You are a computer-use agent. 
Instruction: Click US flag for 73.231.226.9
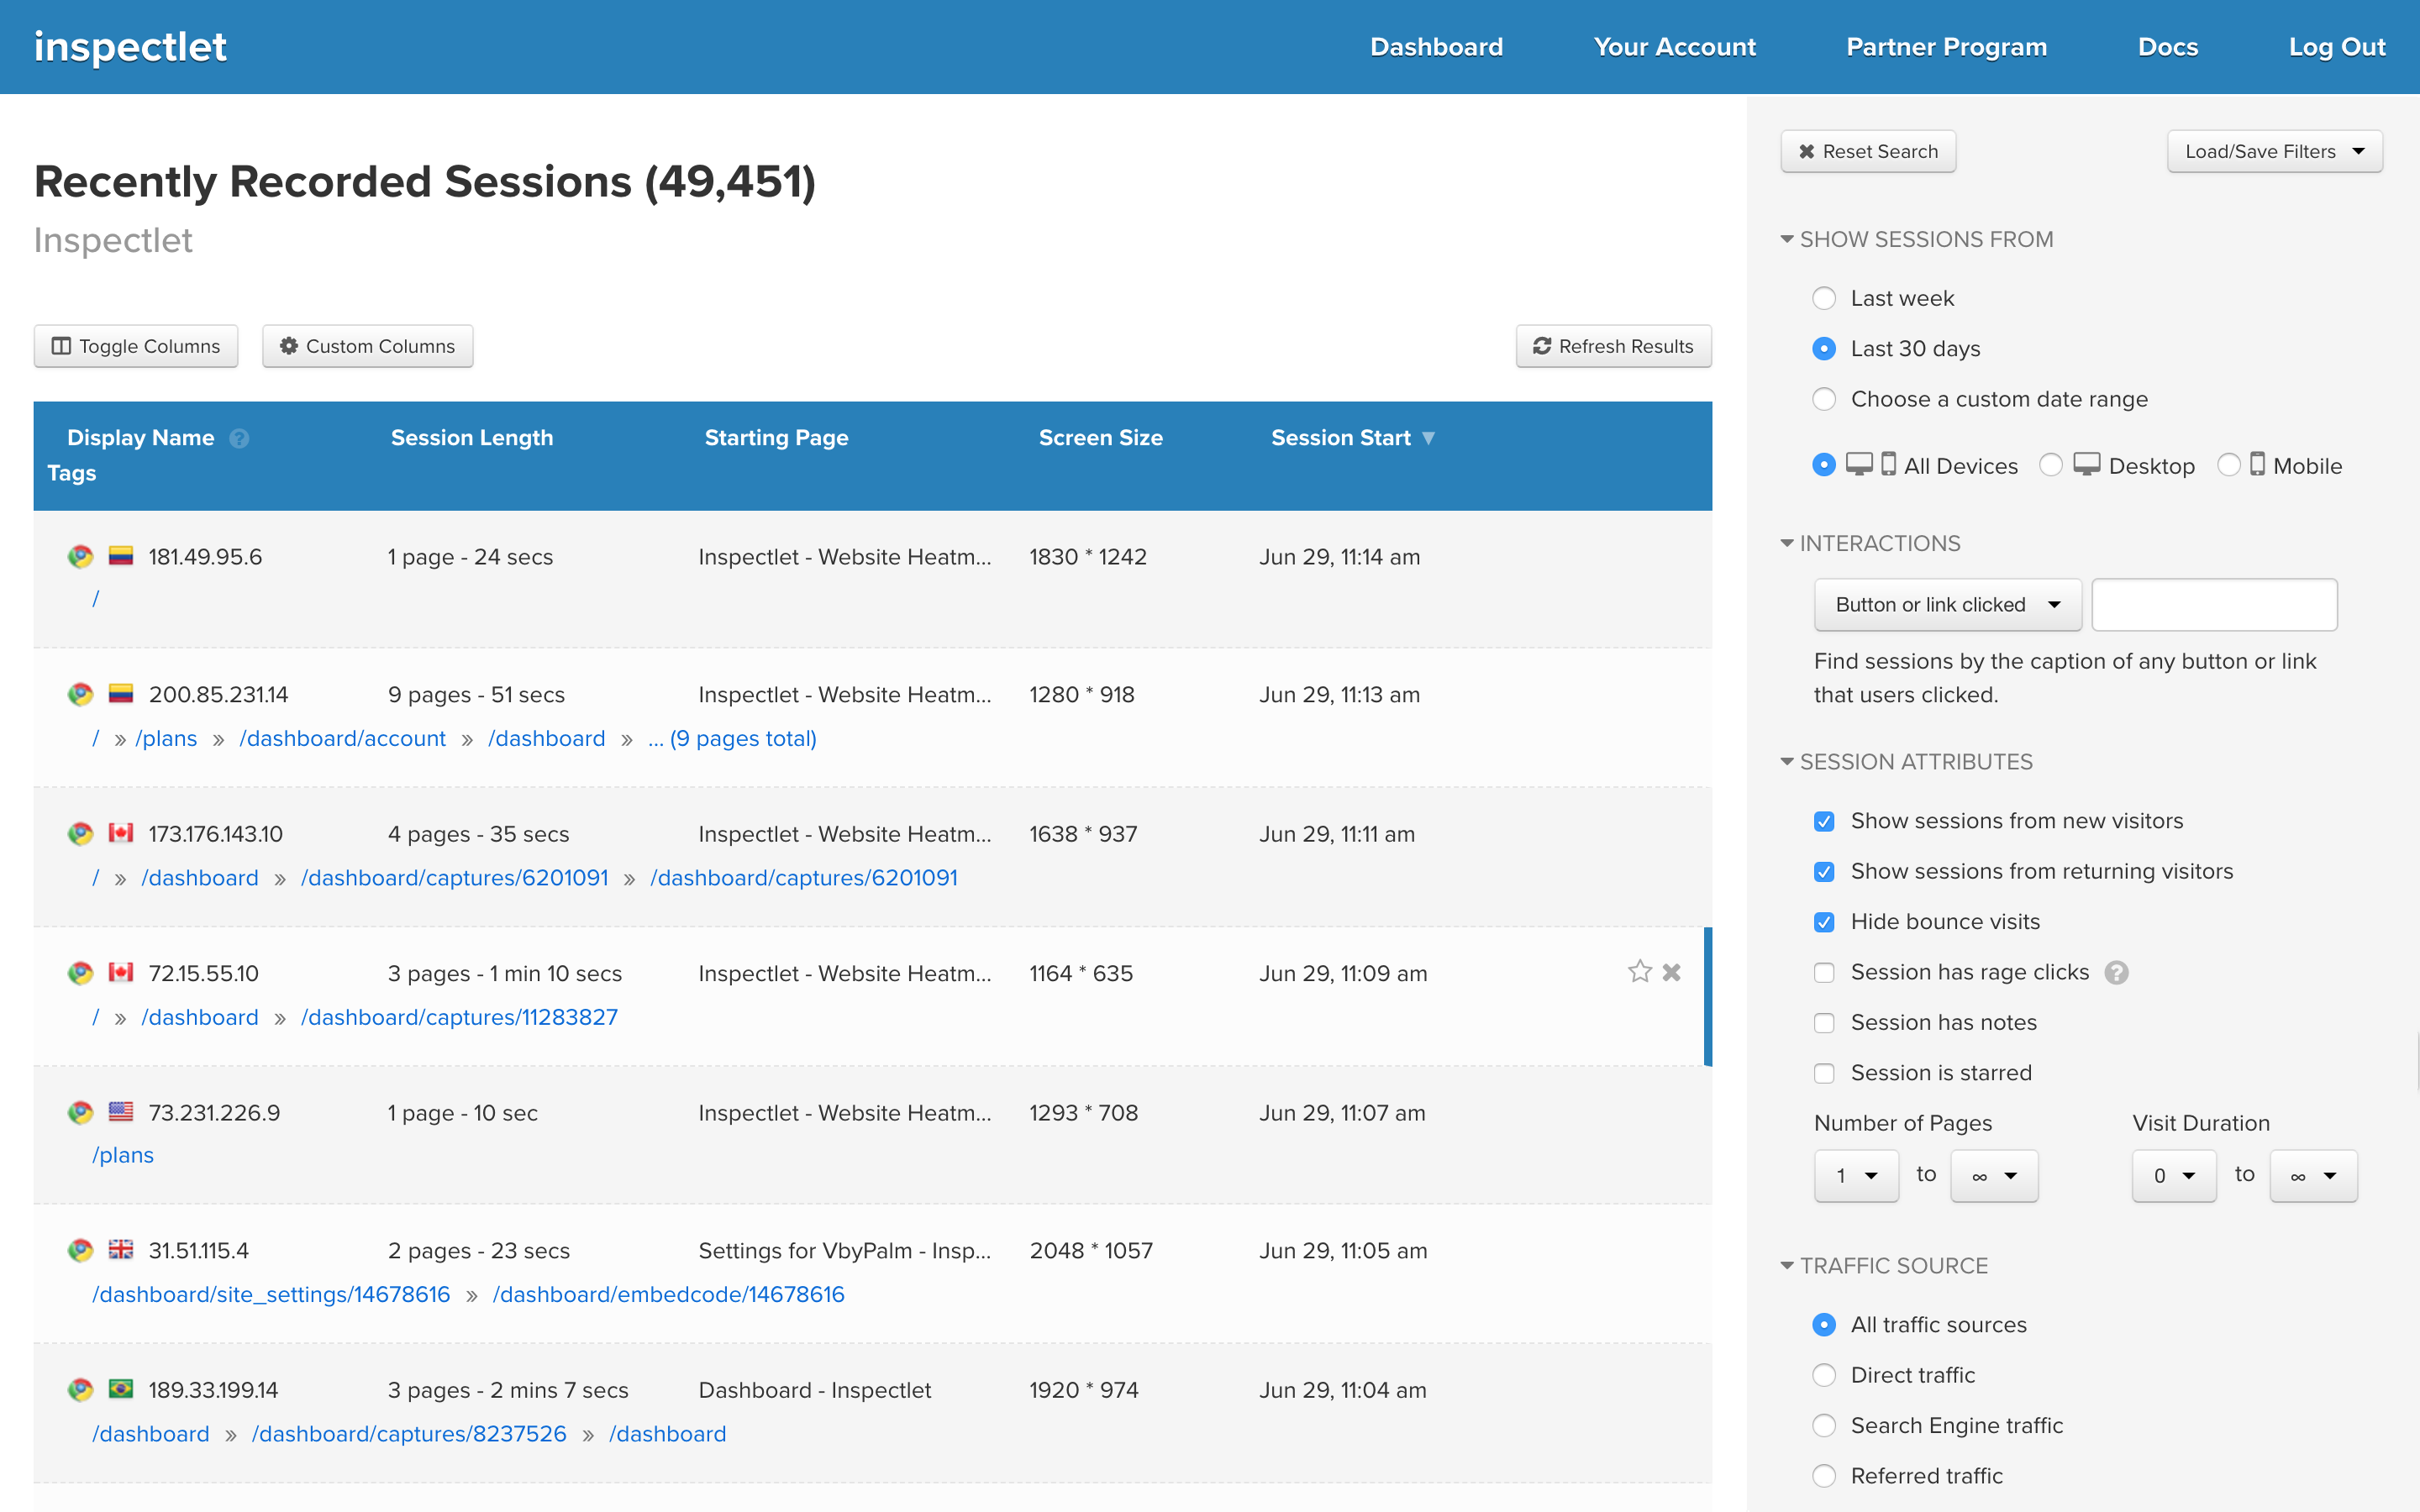coord(121,1111)
